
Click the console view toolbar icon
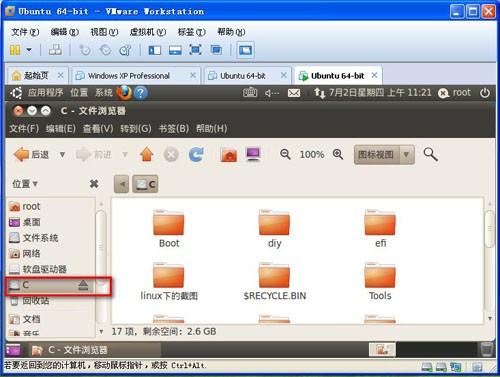pos(245,50)
